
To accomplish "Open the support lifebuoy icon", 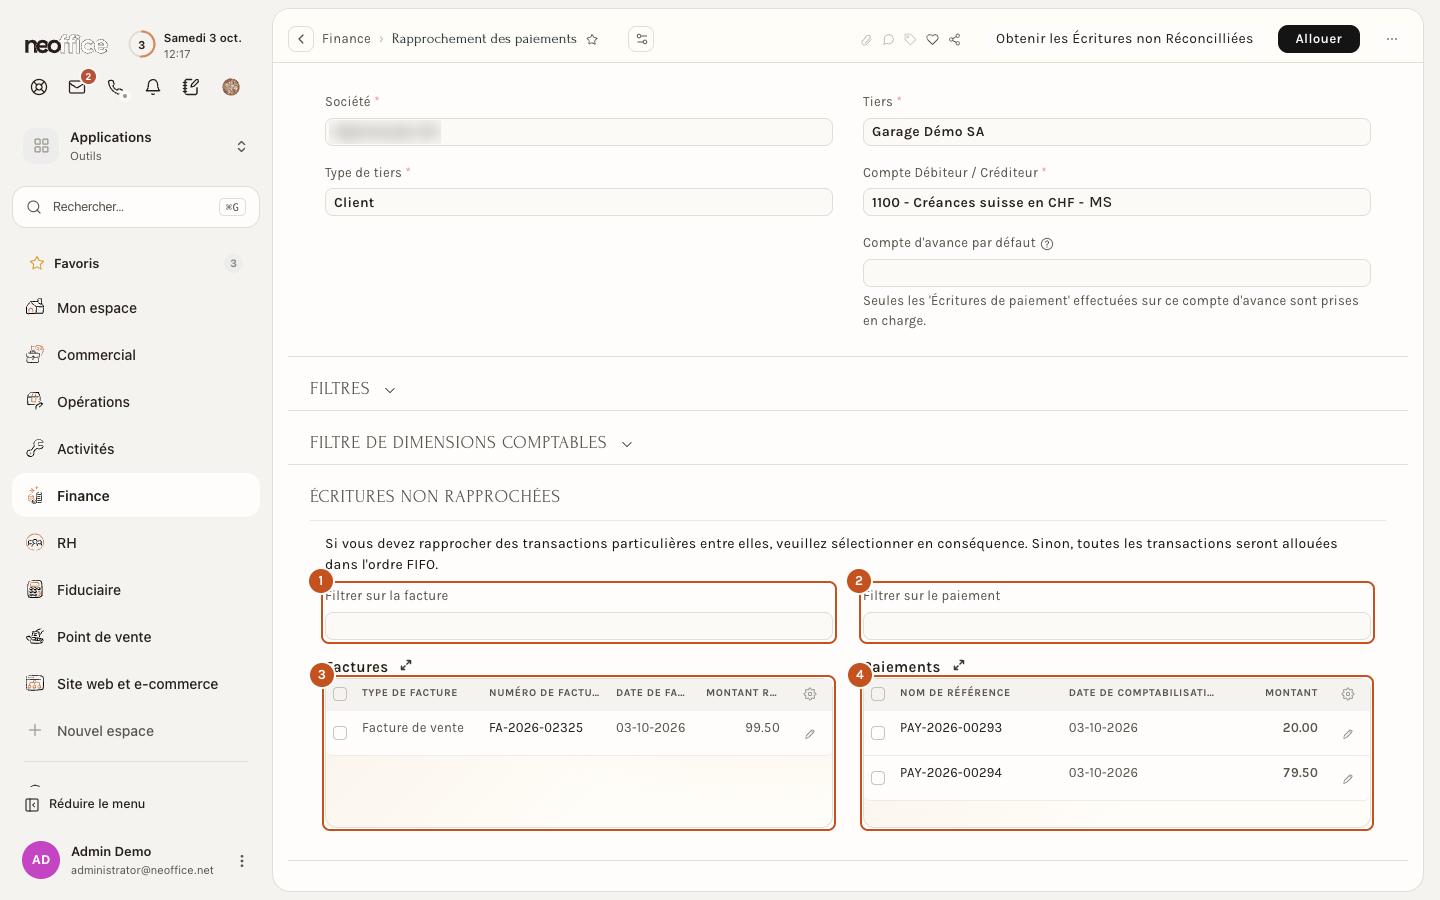I will coord(39,87).
